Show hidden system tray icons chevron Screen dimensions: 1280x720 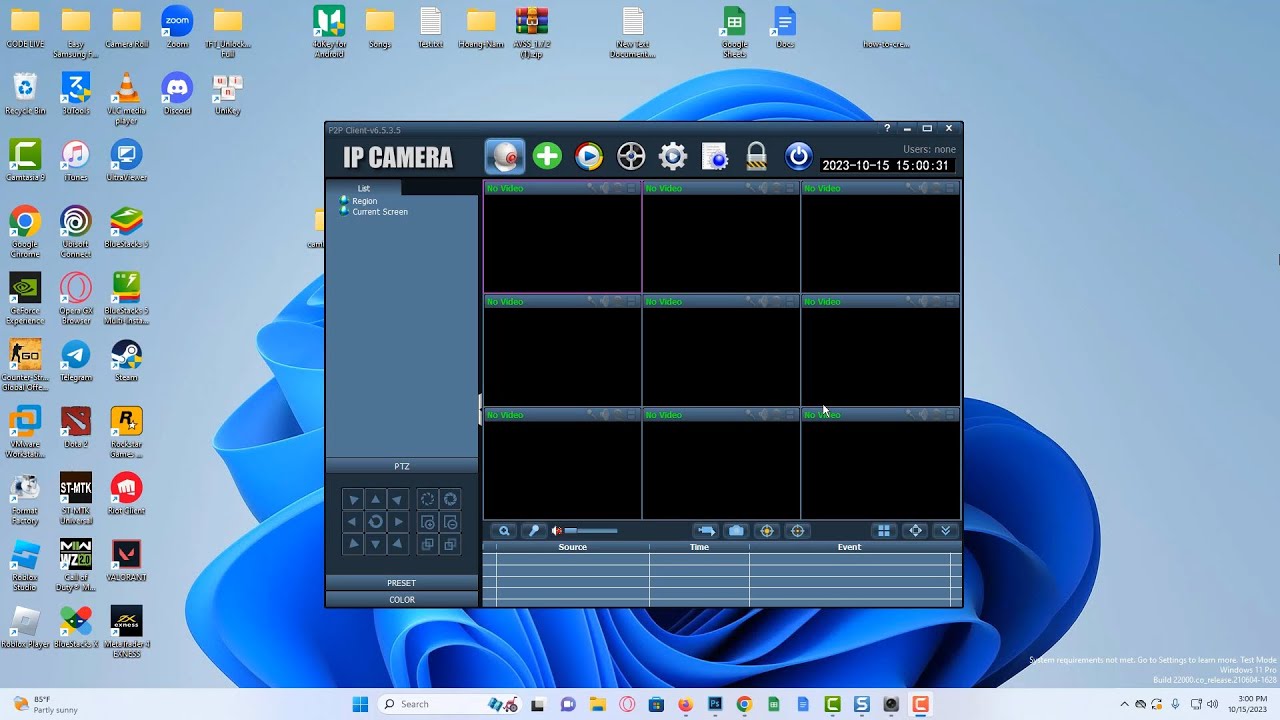[x=1124, y=704]
